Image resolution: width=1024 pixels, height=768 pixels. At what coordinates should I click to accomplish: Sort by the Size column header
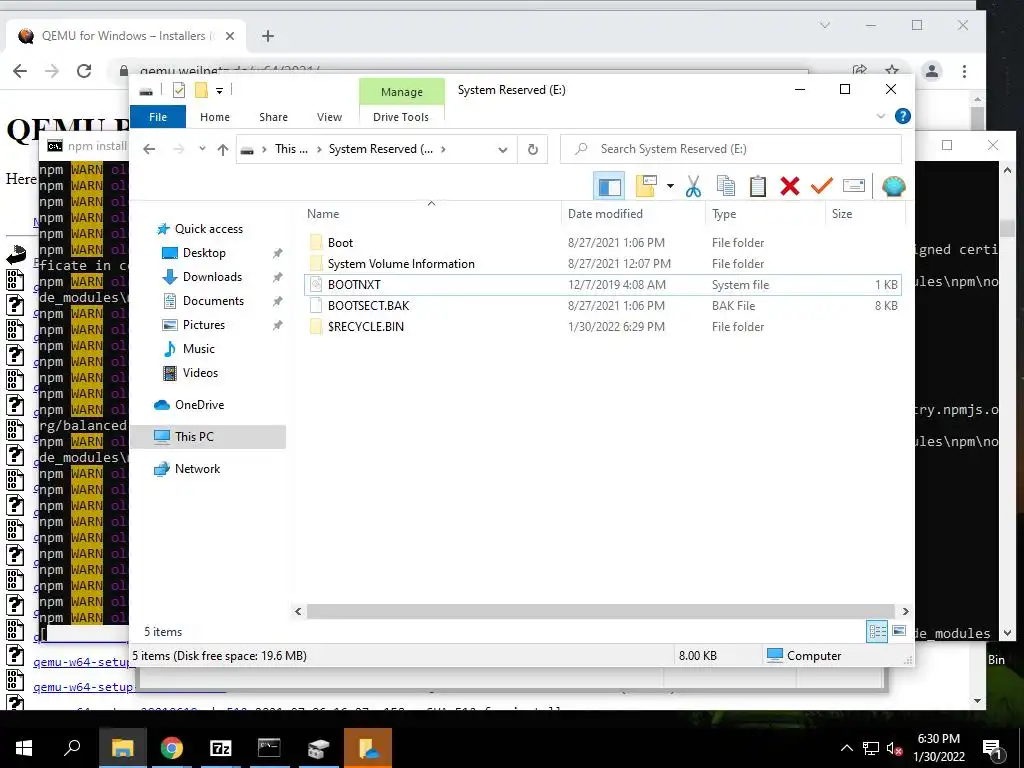click(x=865, y=214)
